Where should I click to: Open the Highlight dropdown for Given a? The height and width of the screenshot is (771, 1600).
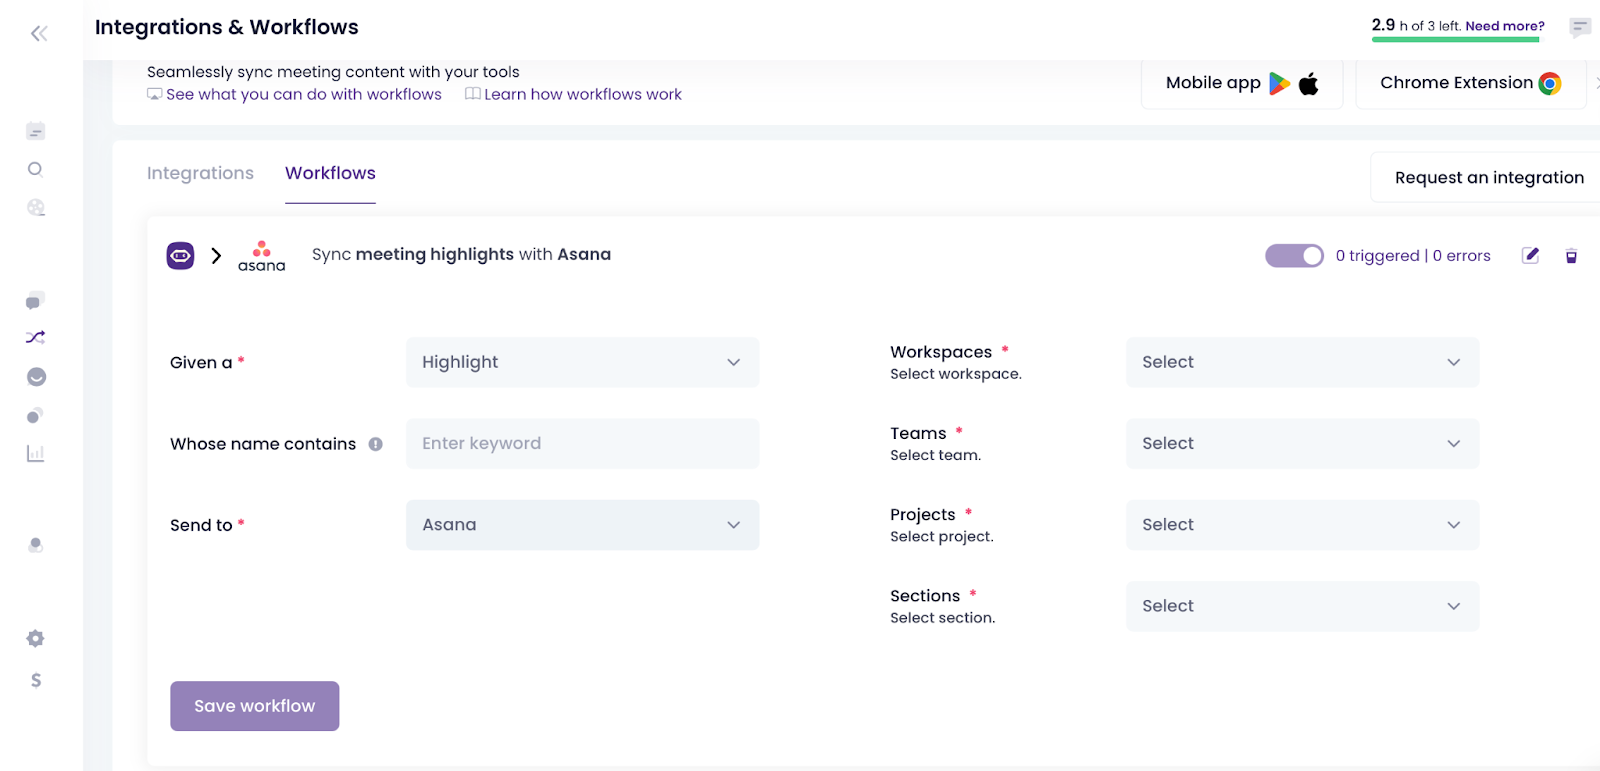(582, 362)
